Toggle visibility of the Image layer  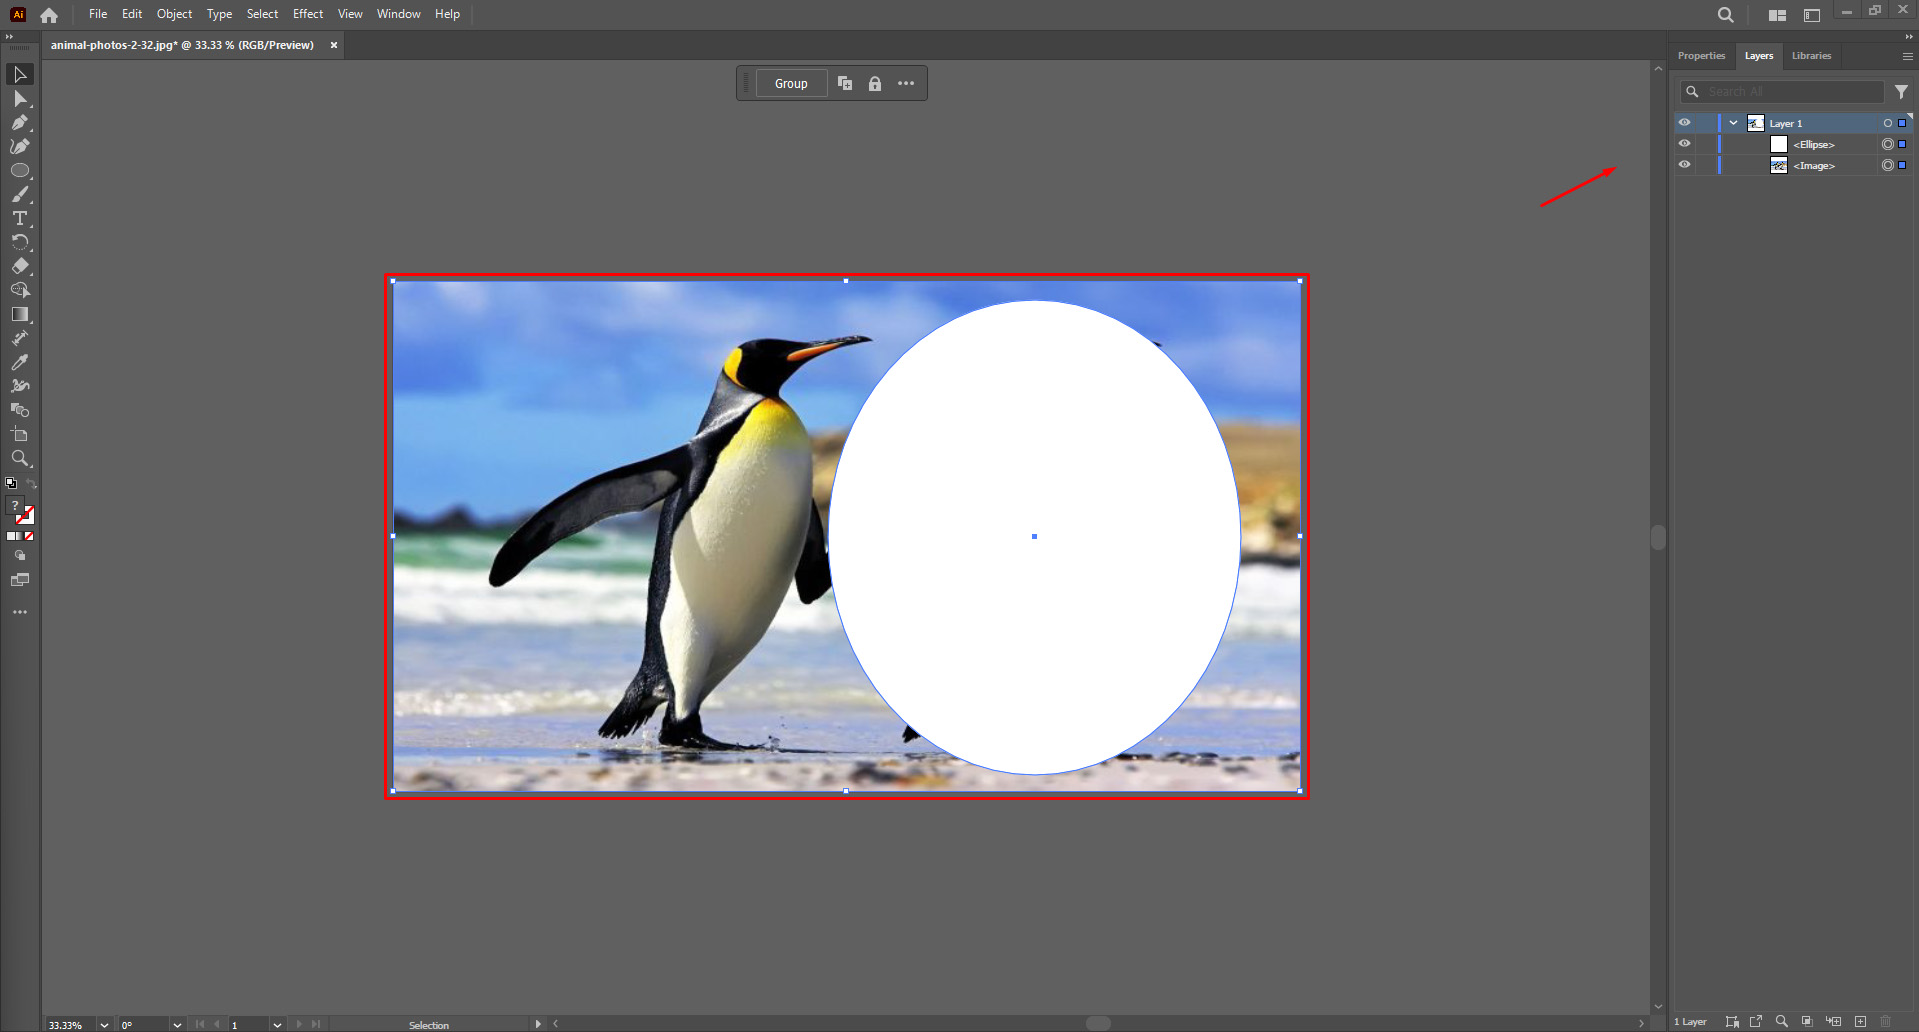pyautogui.click(x=1684, y=165)
